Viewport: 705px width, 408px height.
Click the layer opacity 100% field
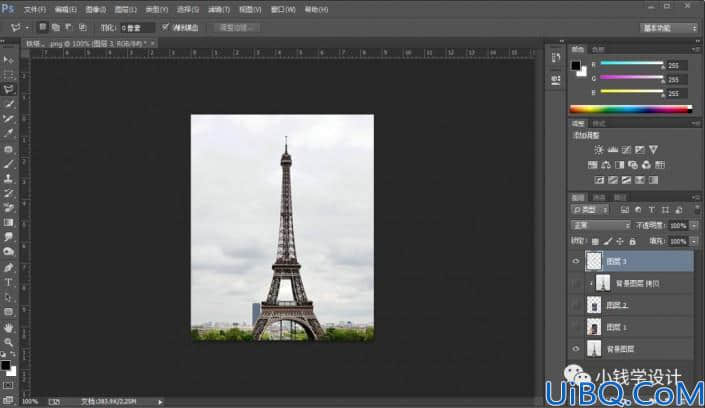pyautogui.click(x=678, y=225)
